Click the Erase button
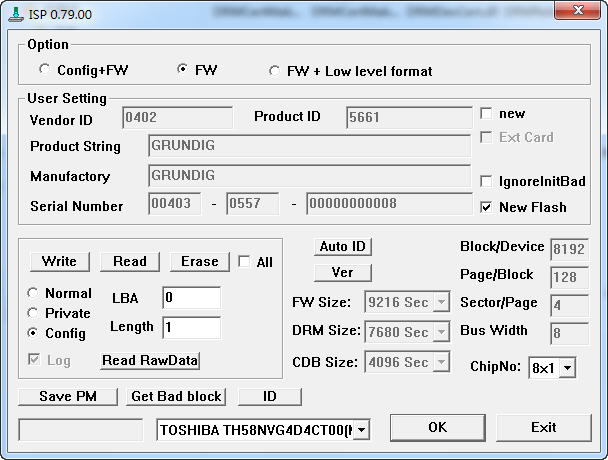 coord(199,261)
